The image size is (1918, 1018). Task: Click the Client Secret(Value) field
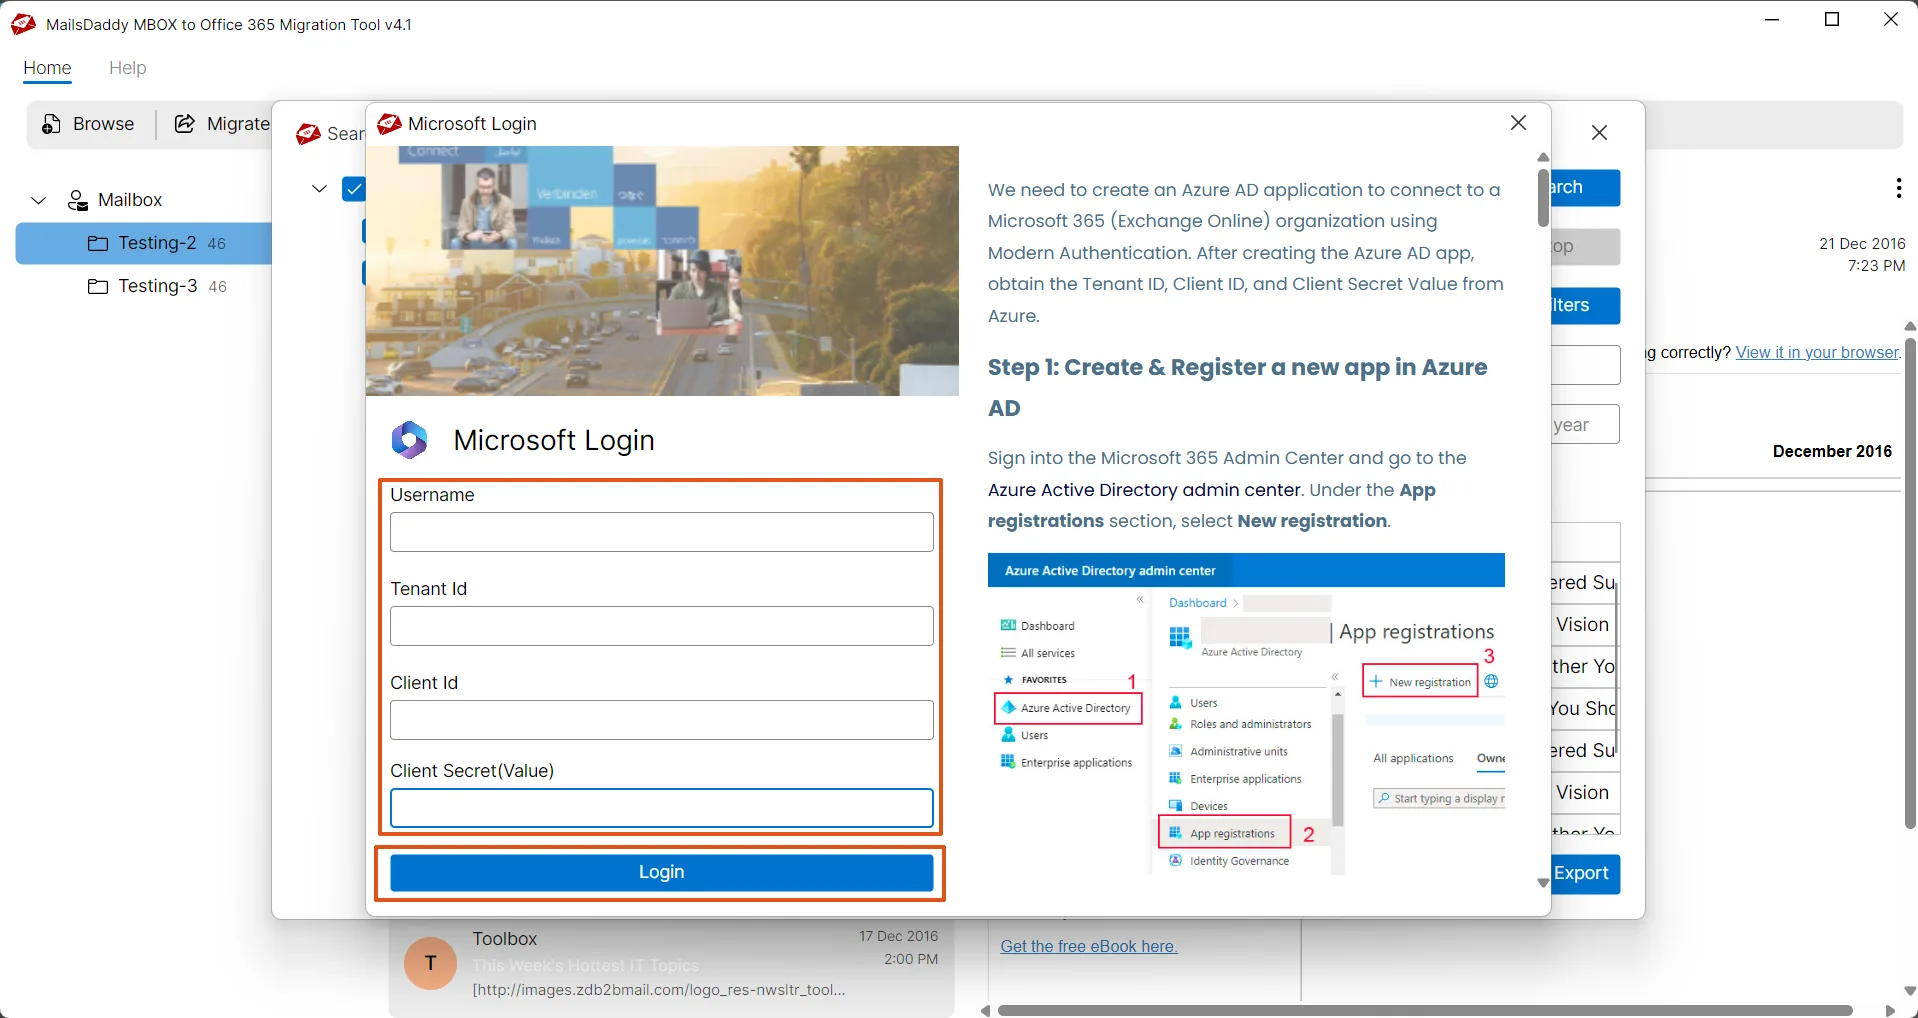[661, 808]
